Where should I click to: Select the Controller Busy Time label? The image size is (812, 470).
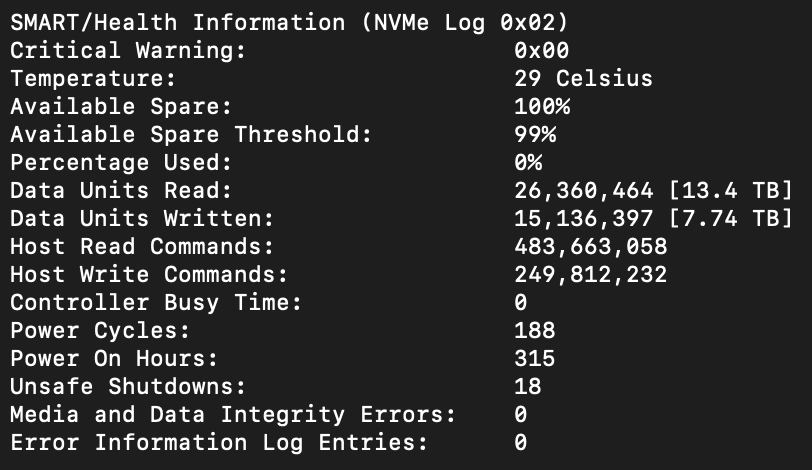(x=156, y=303)
